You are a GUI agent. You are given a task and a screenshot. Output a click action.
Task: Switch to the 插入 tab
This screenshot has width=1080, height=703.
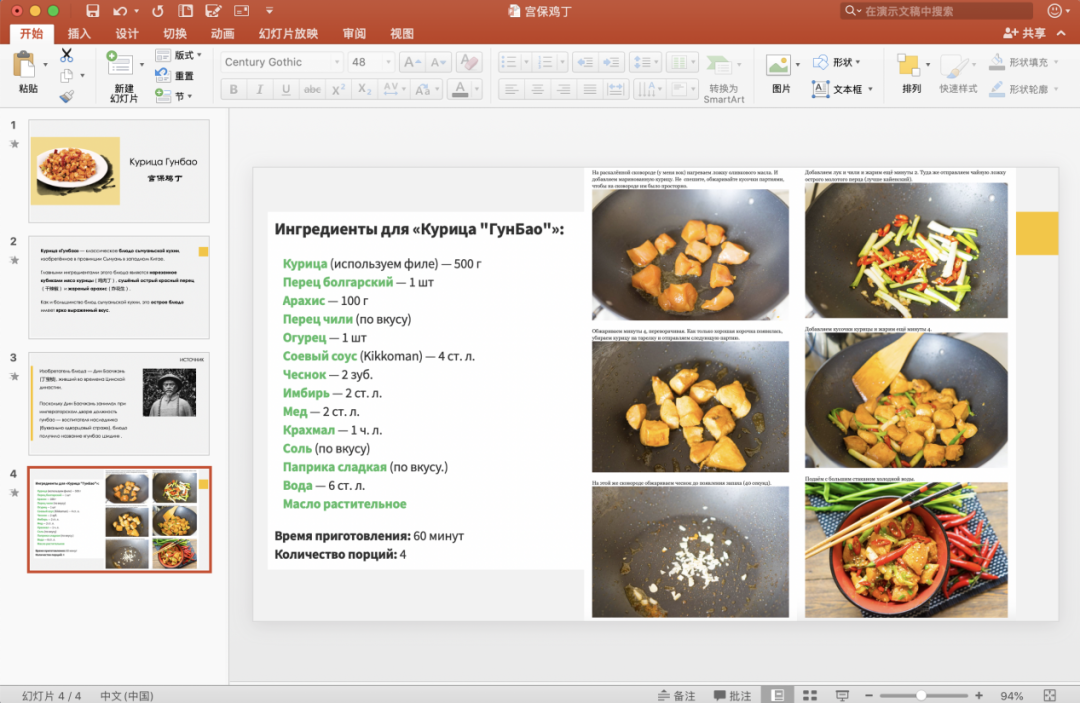pyautogui.click(x=79, y=33)
